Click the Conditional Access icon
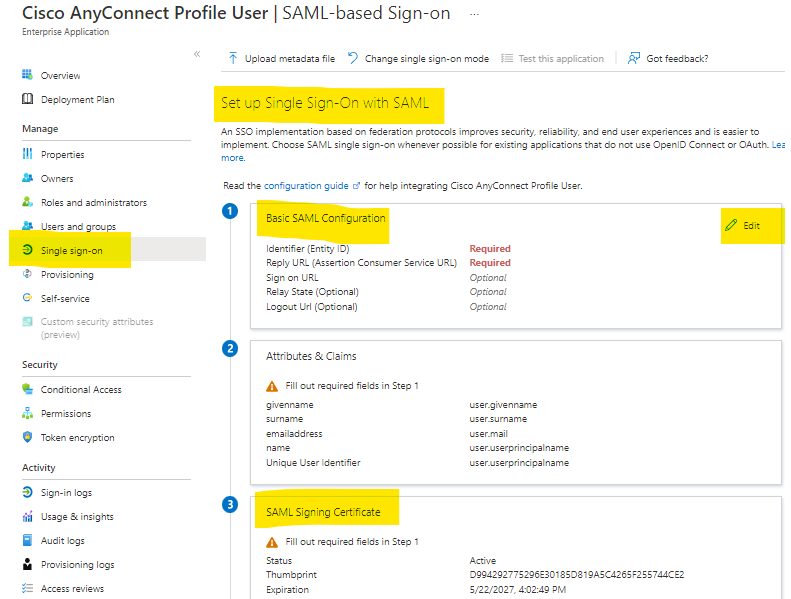This screenshot has width=791, height=599. click(x=27, y=389)
